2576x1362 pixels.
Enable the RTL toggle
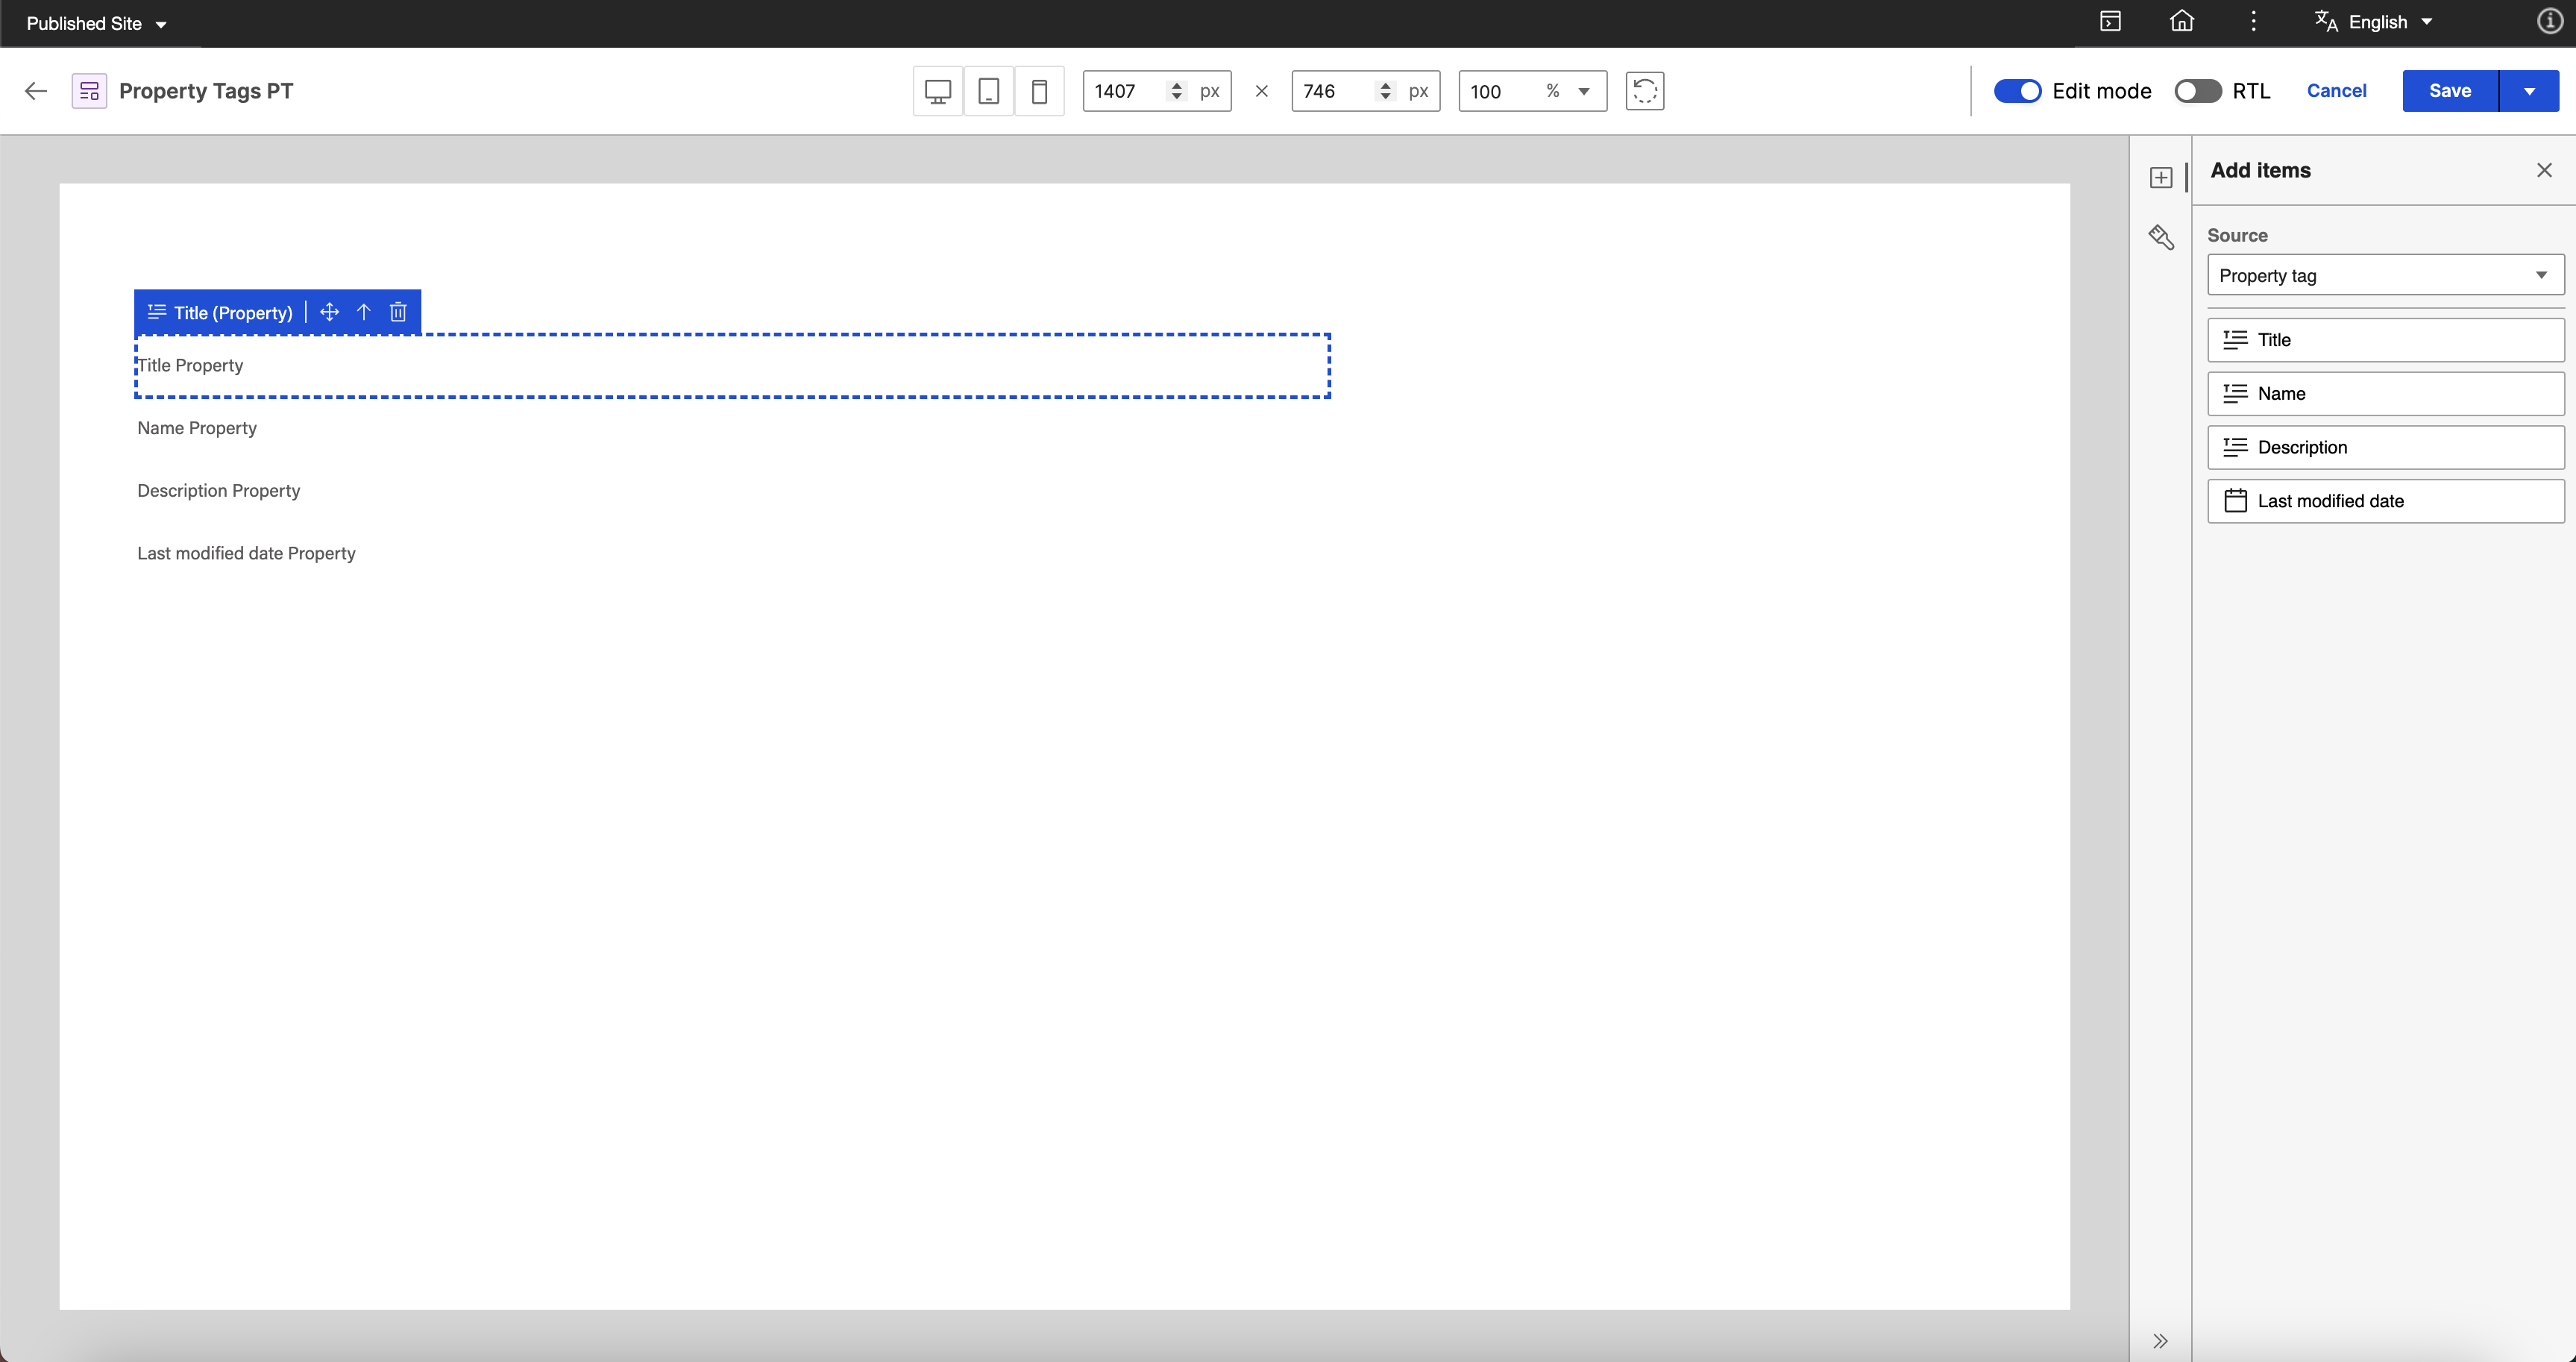coord(2197,91)
